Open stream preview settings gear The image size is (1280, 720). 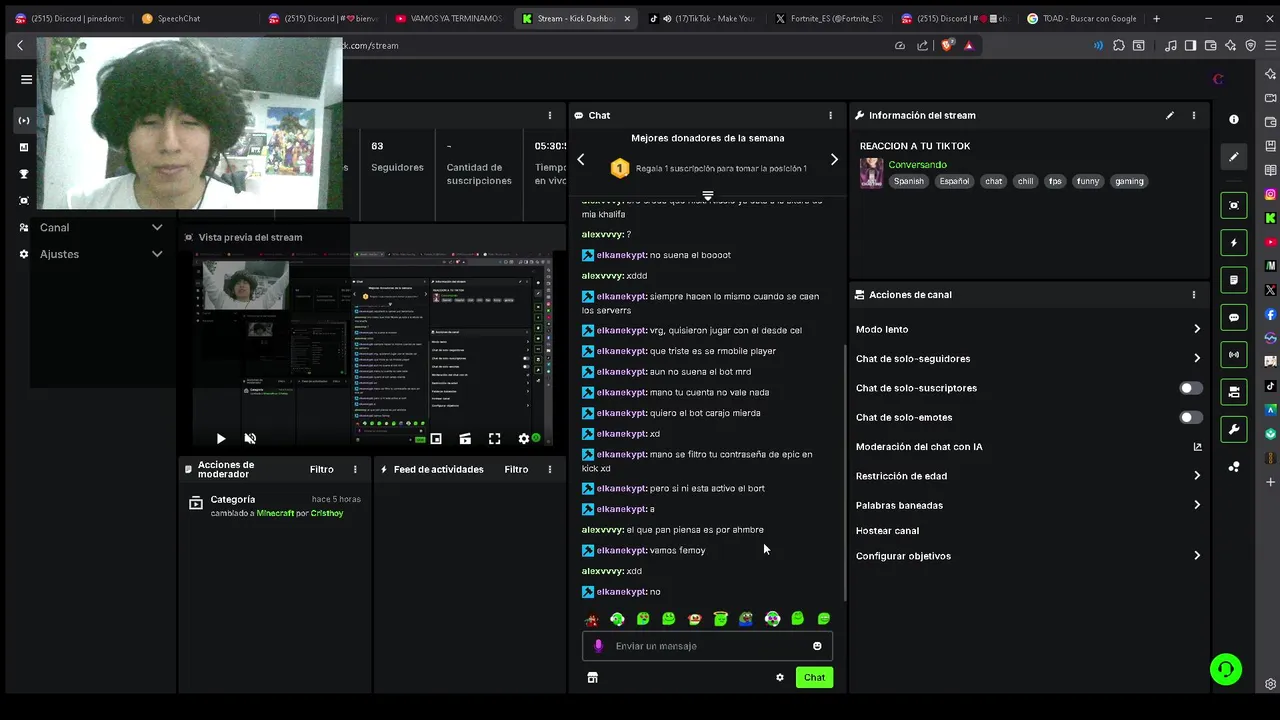(523, 438)
